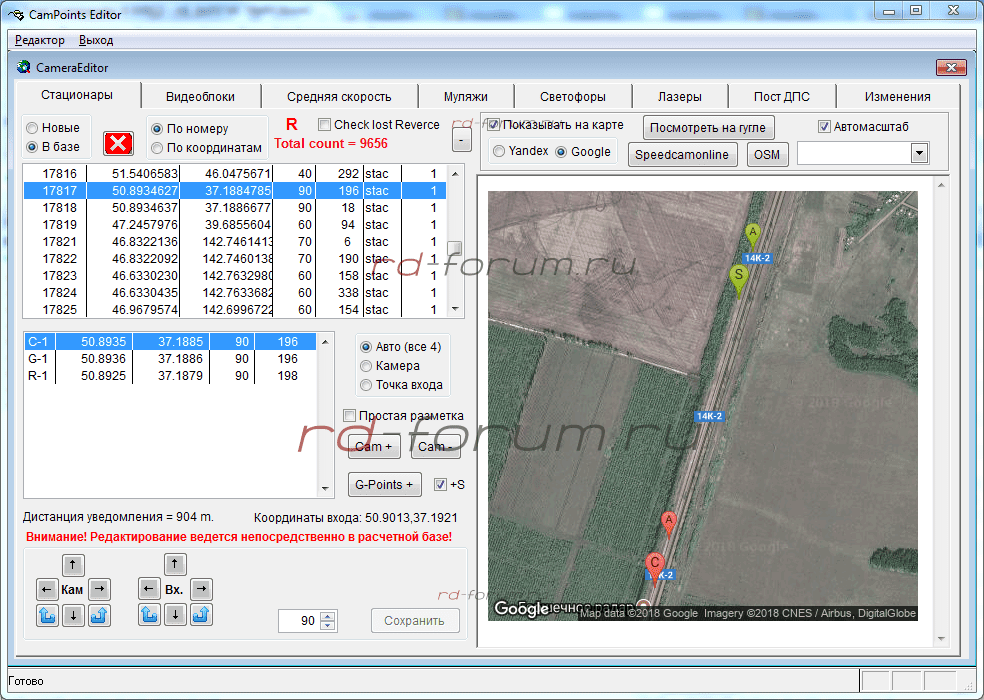Viewport: 984px width, 700px height.
Task: Move the camera up with the Кам up arrow
Action: pyautogui.click(x=73, y=564)
